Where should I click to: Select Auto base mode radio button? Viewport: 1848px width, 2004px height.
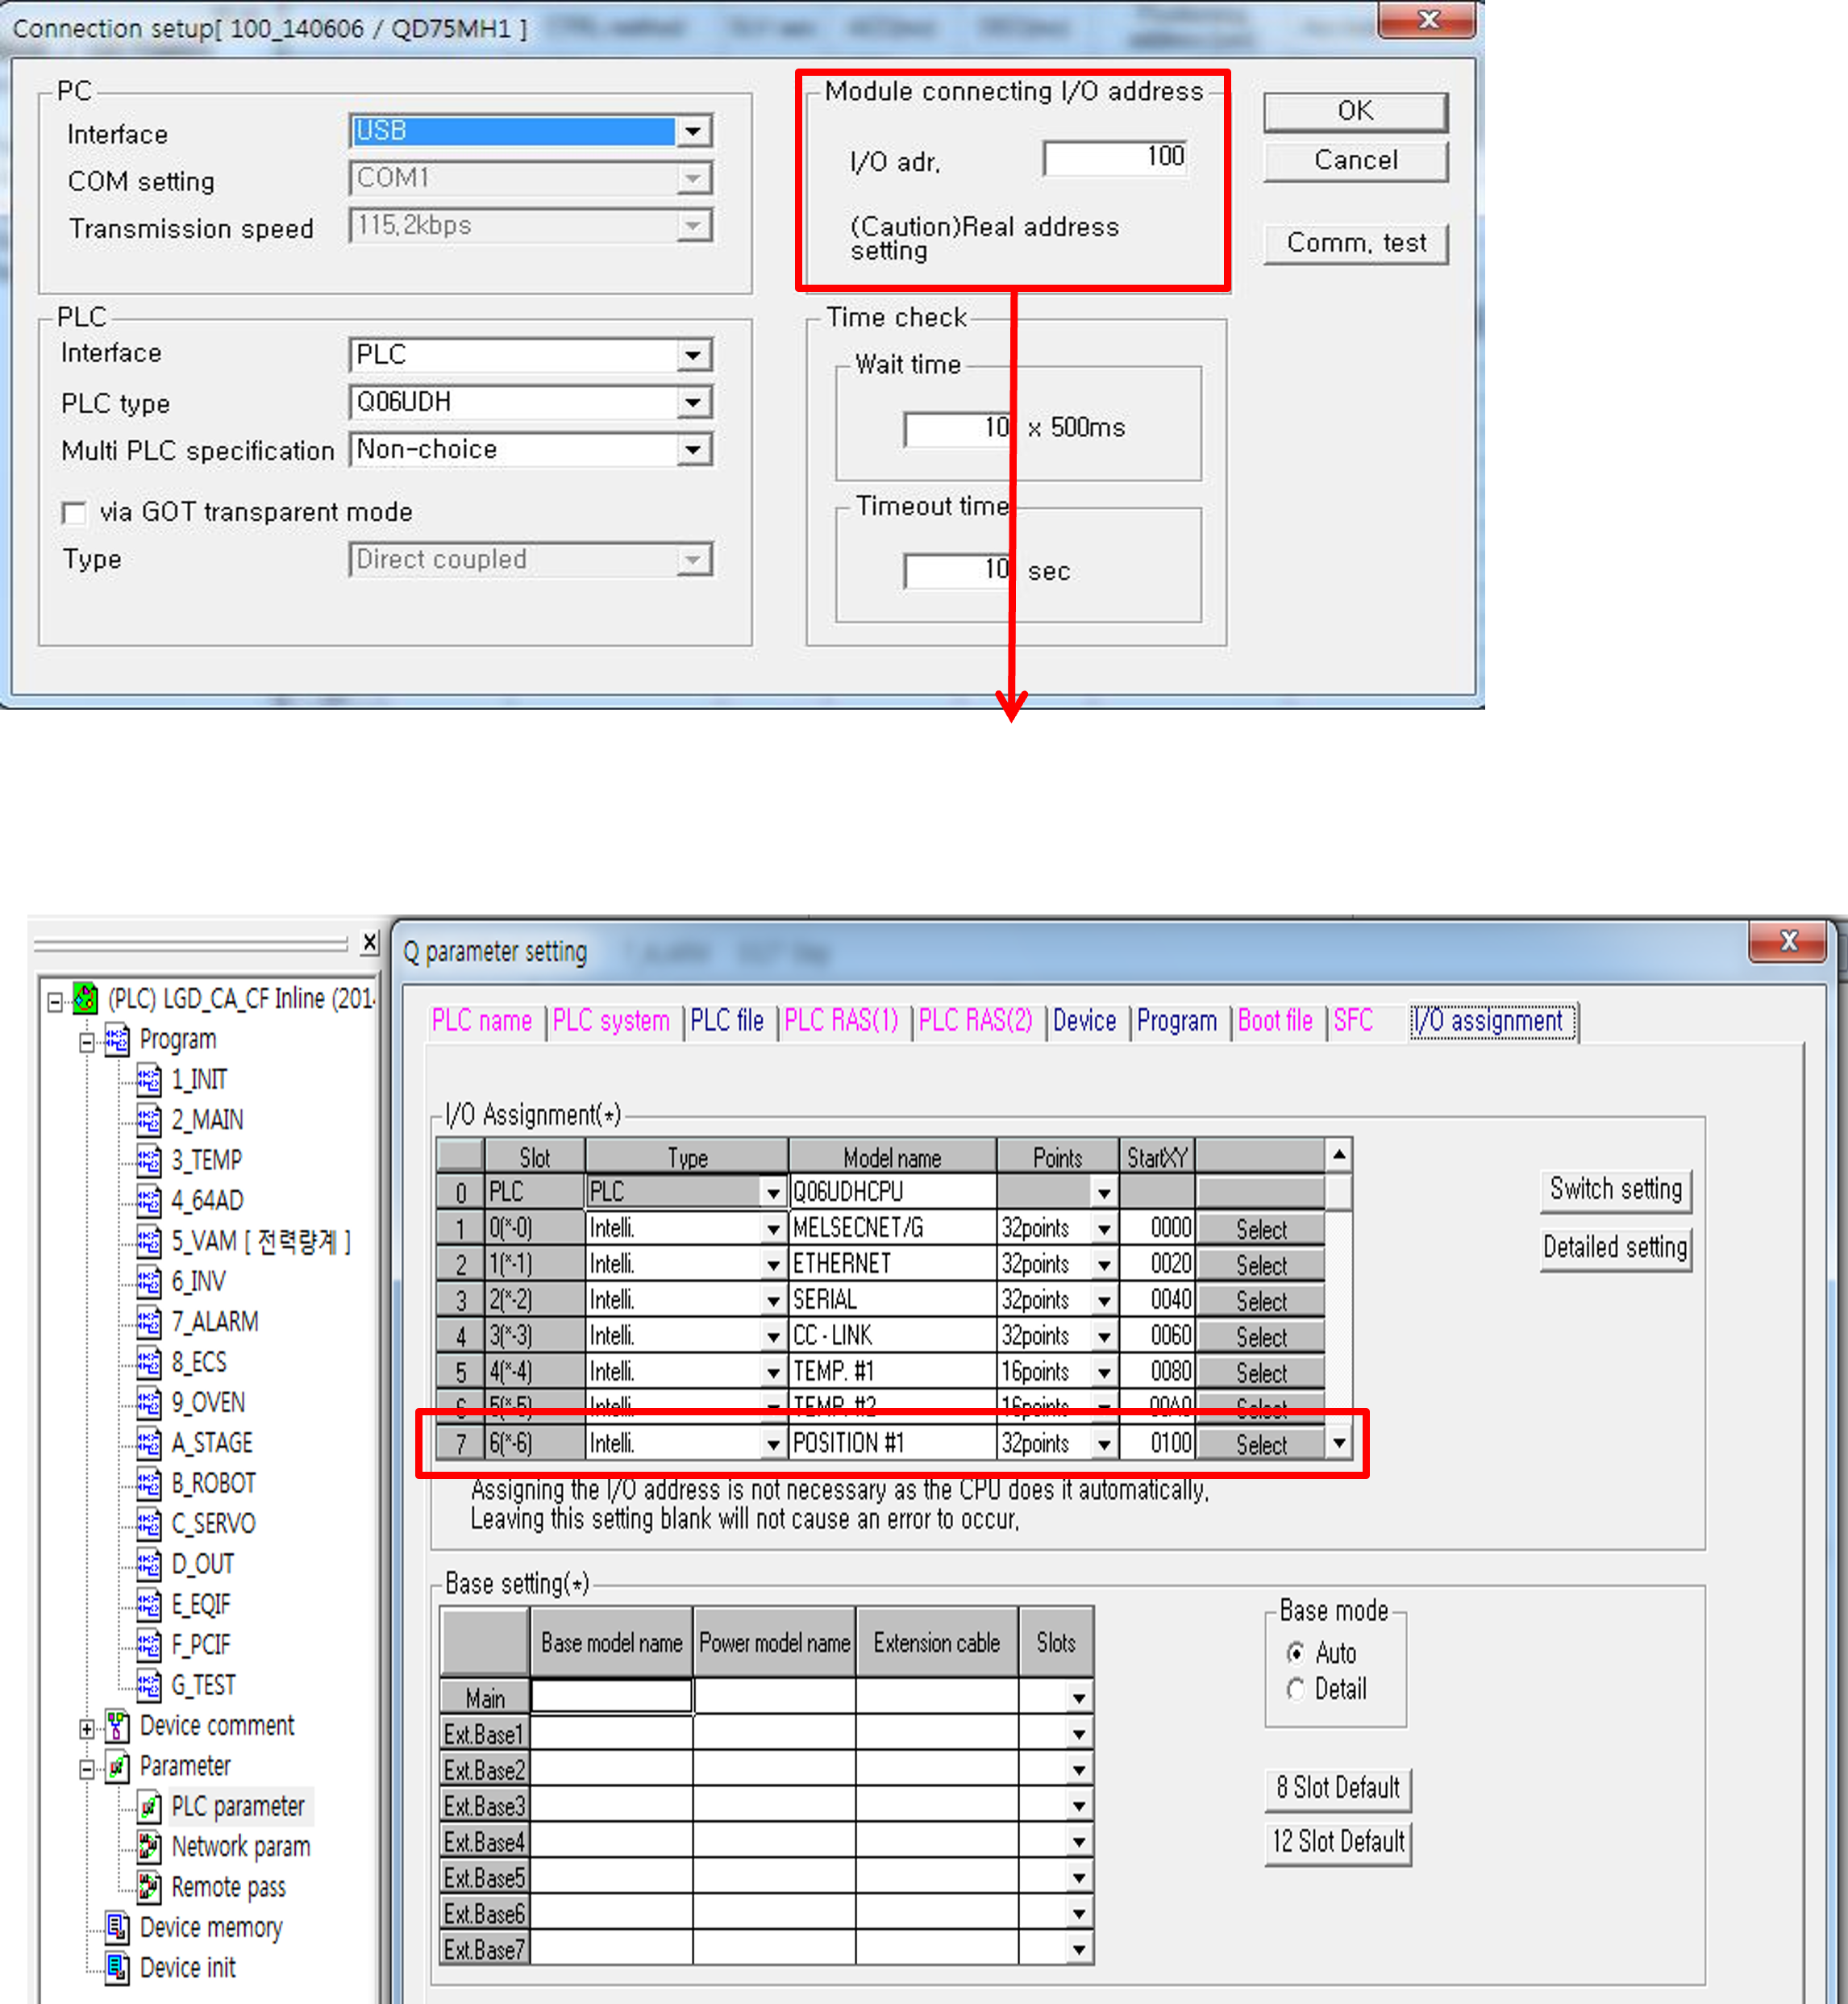click(1296, 1652)
